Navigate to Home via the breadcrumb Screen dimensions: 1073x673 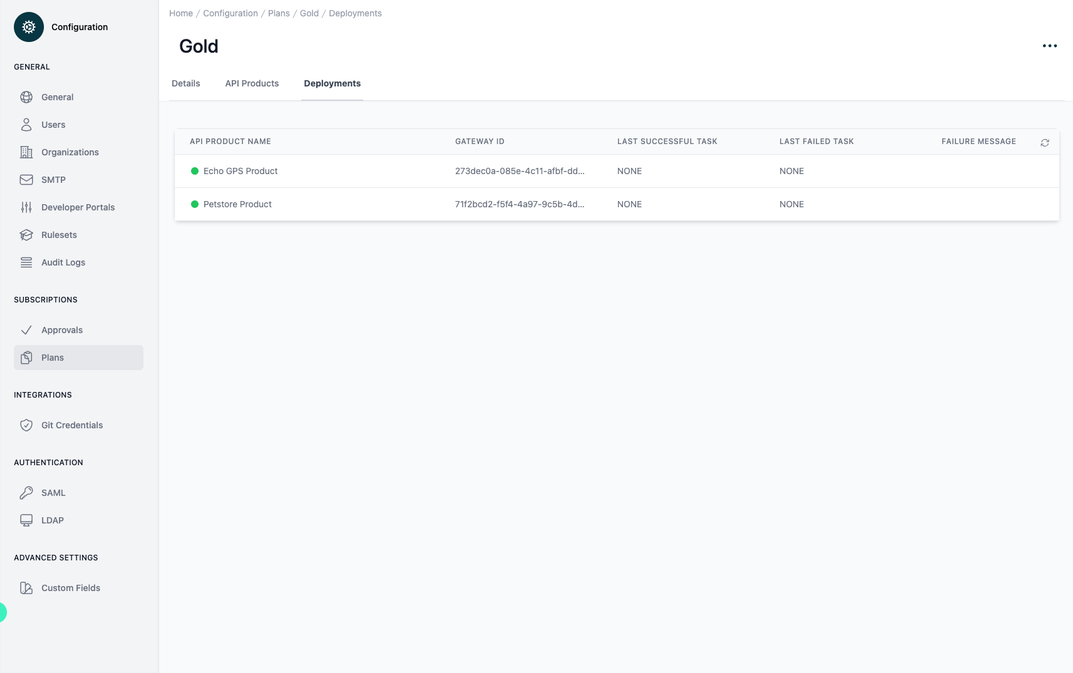click(180, 13)
